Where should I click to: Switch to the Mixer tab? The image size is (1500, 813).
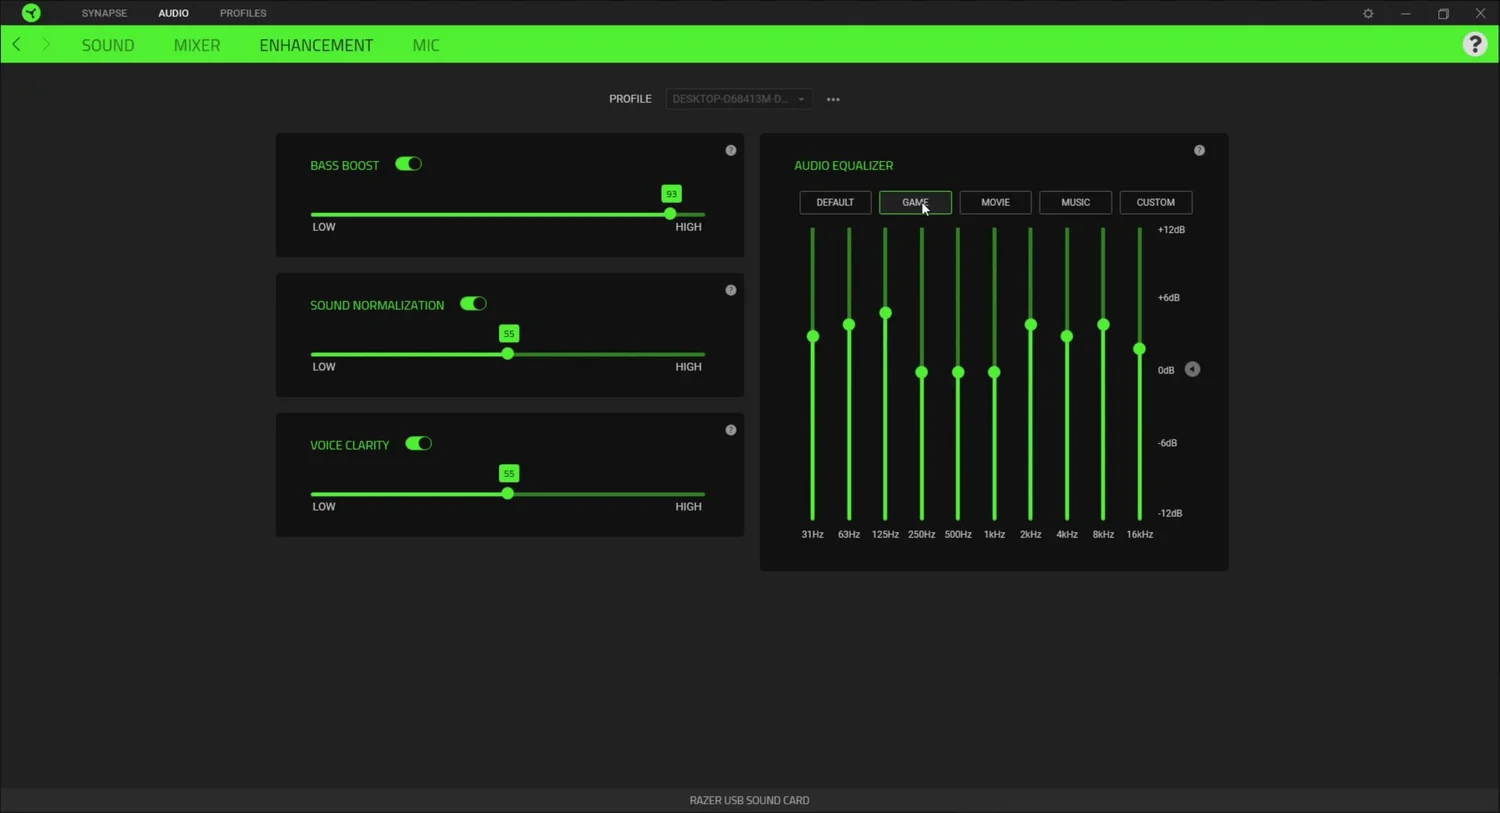point(197,45)
